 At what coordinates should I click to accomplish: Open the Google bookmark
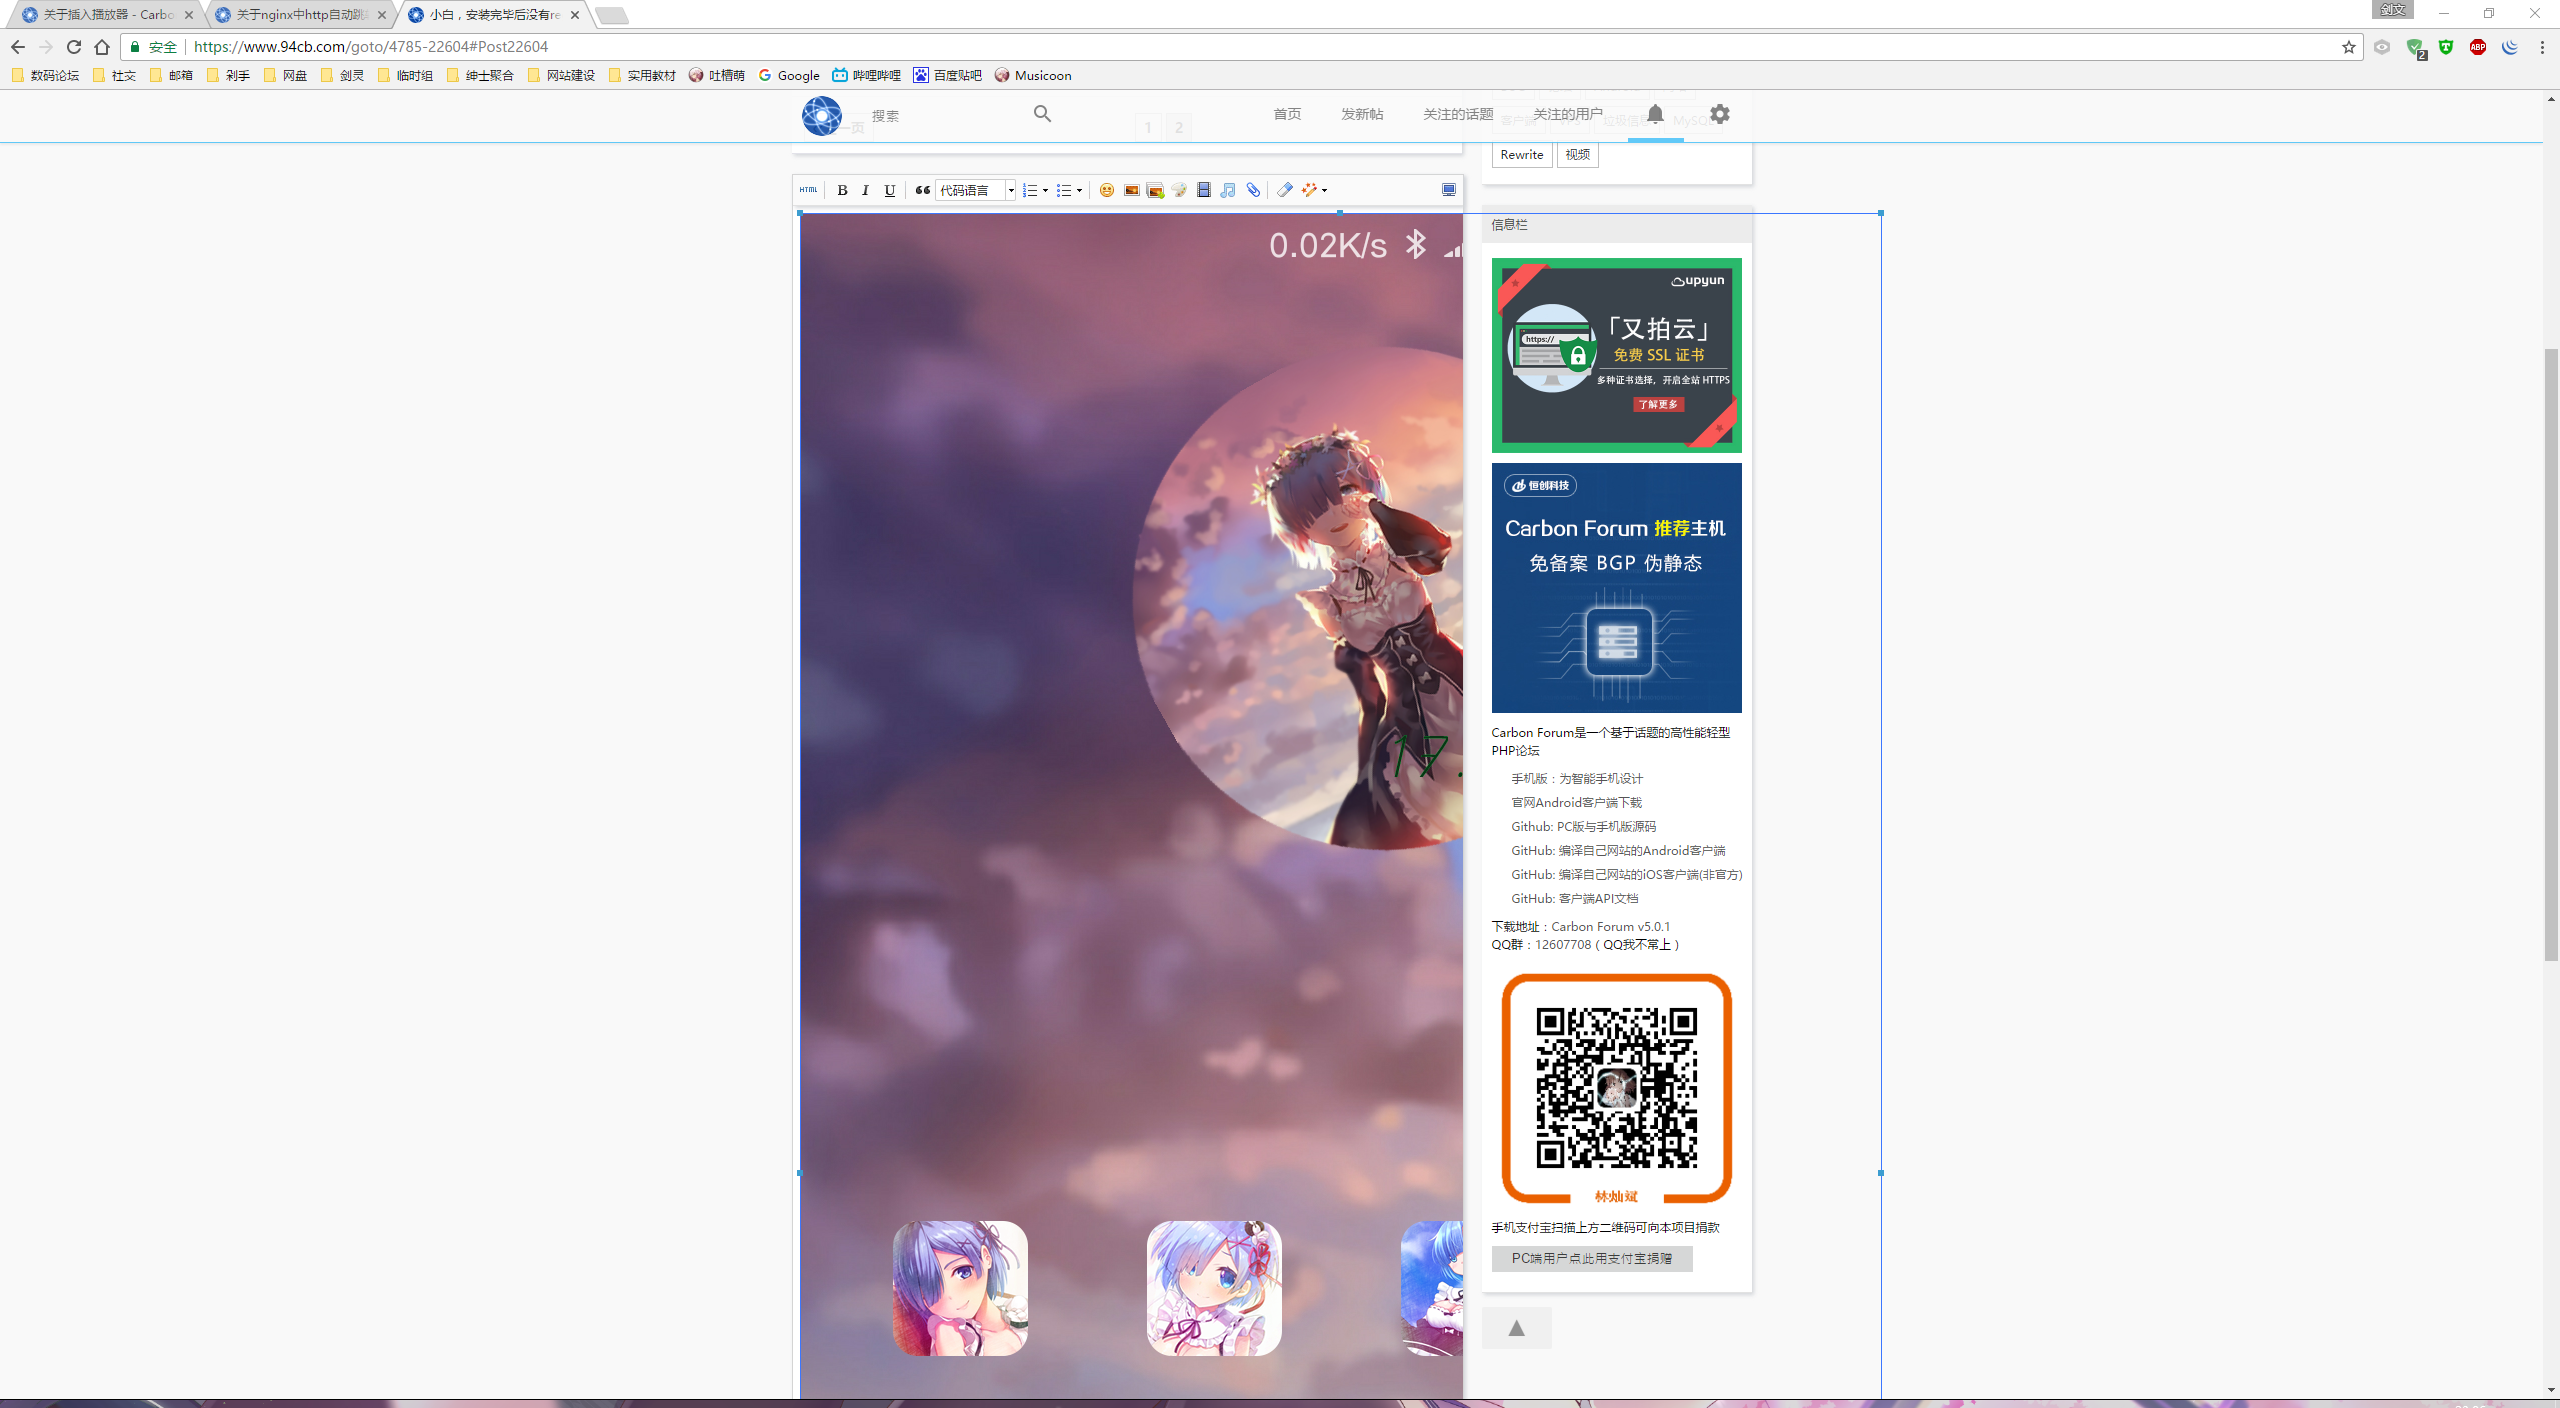[x=789, y=75]
